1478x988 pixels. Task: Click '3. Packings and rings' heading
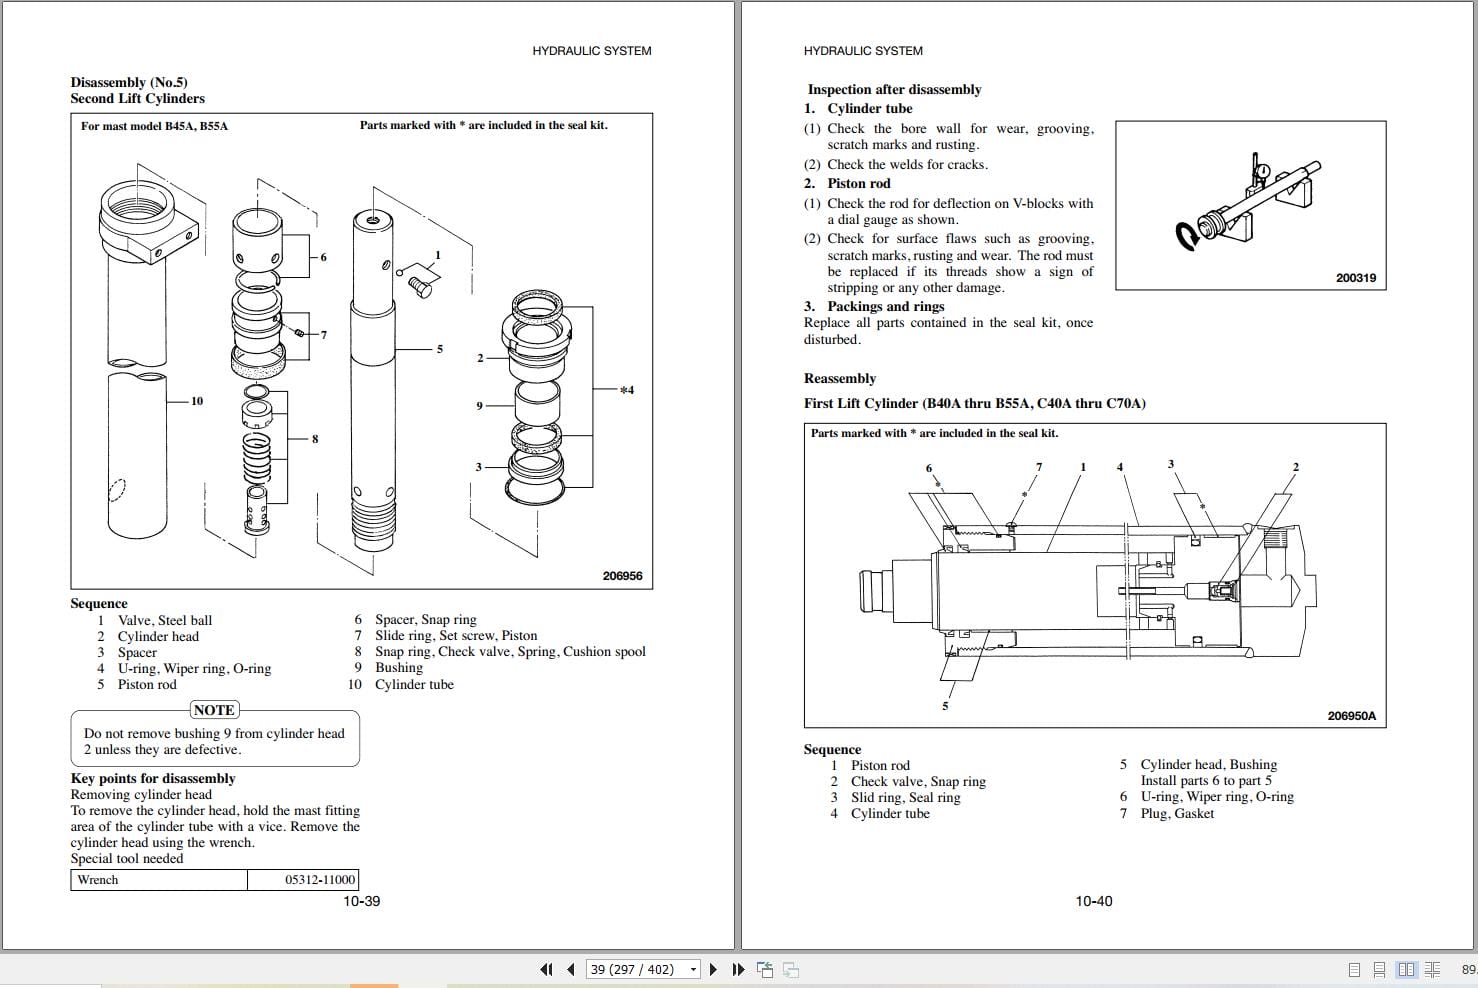(x=874, y=306)
